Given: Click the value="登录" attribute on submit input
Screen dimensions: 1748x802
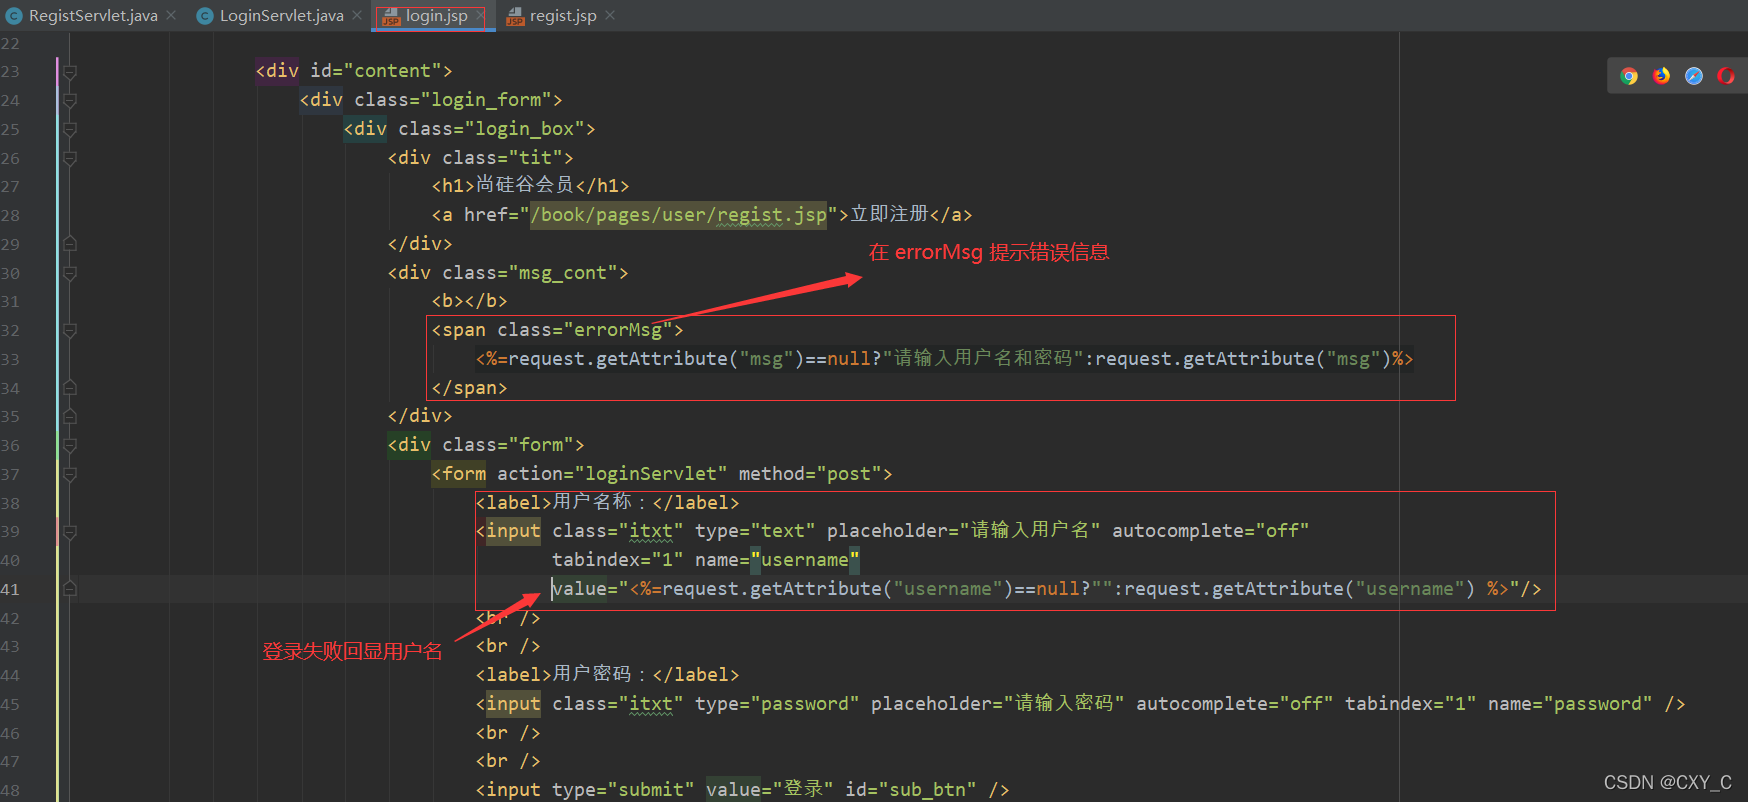Looking at the screenshot, I should point(770,790).
